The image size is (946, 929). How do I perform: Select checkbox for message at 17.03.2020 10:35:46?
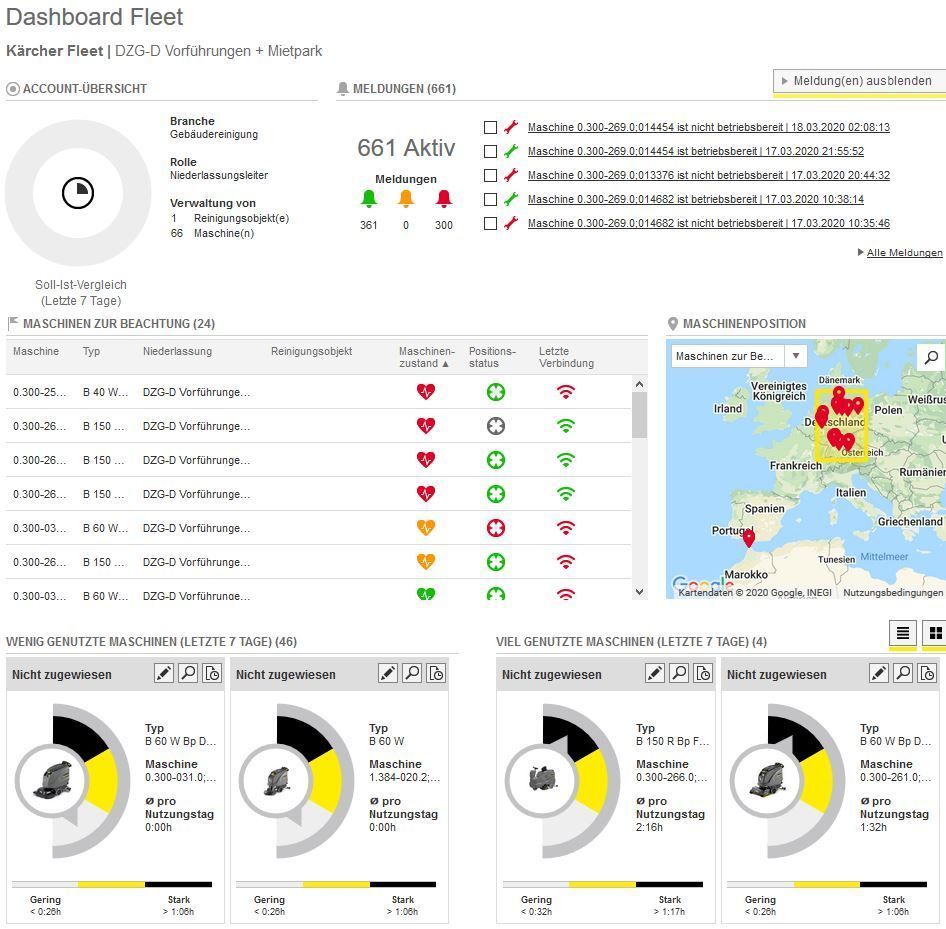click(490, 224)
